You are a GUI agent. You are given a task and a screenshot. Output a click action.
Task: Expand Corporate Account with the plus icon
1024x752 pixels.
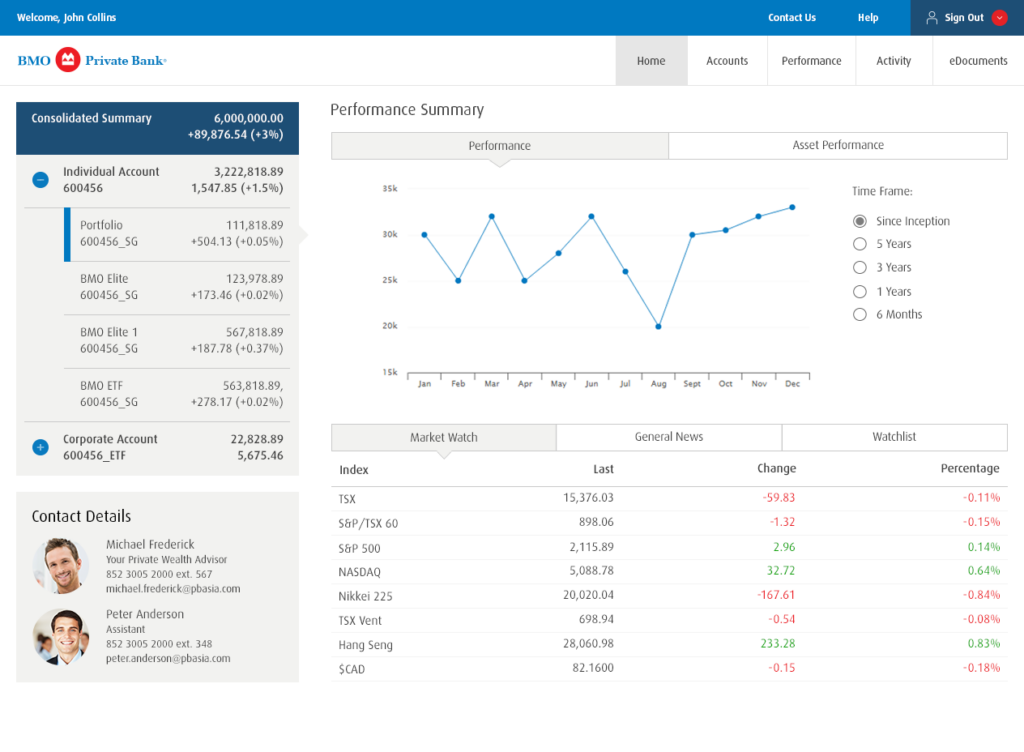[40, 447]
